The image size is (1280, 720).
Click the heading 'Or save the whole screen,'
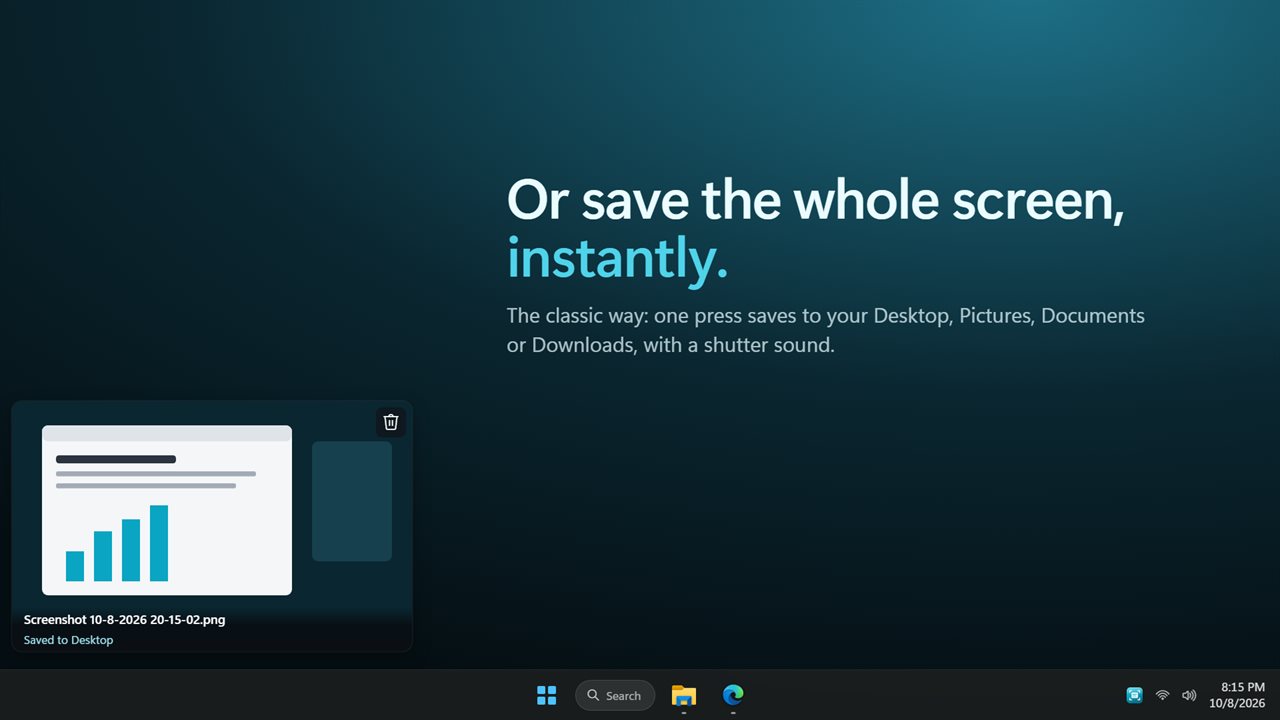click(816, 200)
